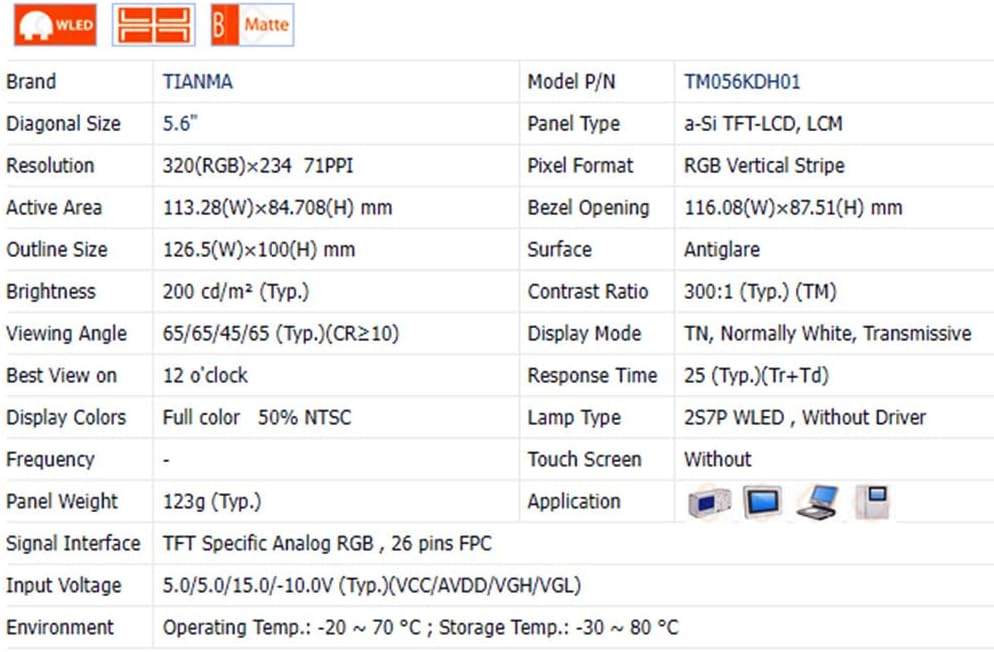Click the Response Time label

pyautogui.click(x=592, y=375)
